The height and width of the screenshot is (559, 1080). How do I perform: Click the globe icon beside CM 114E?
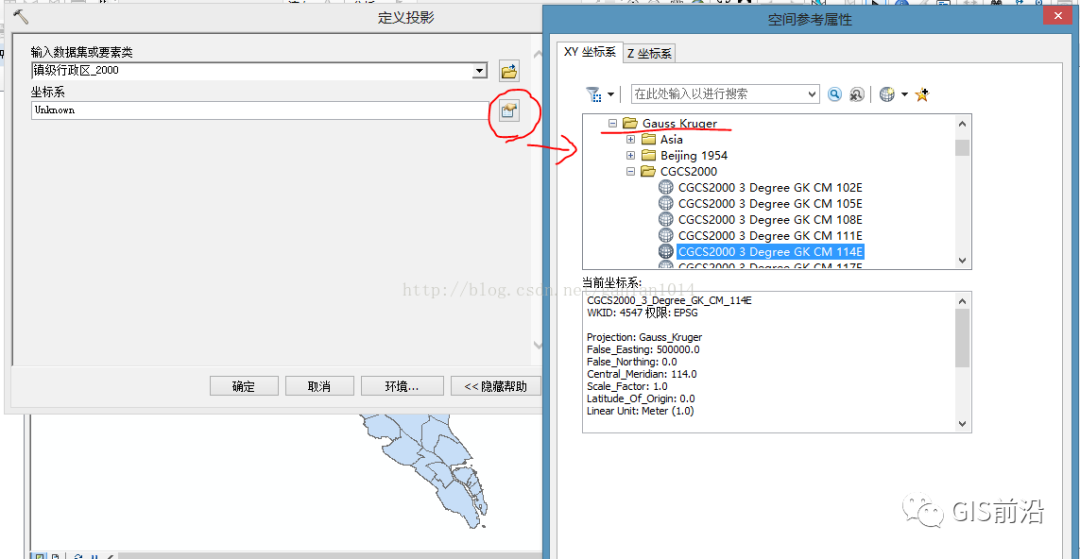[x=665, y=252]
